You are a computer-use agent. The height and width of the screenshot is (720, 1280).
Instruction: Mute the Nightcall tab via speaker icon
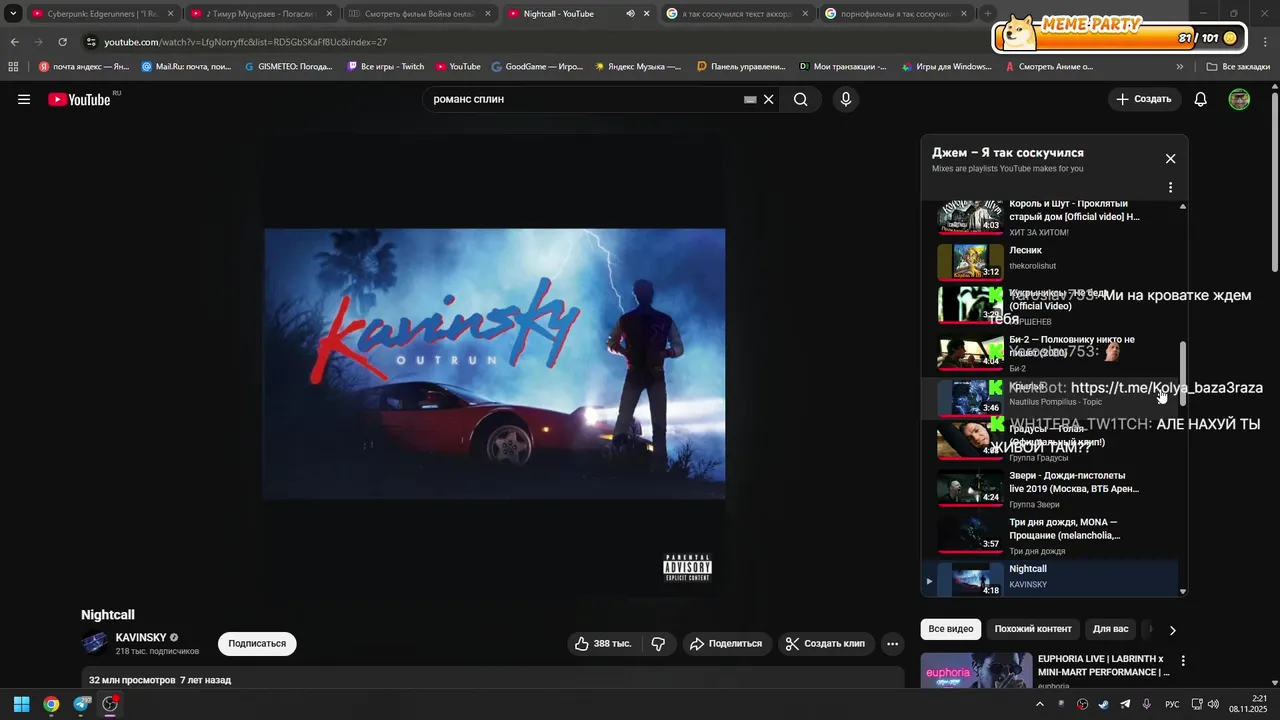click(x=630, y=14)
